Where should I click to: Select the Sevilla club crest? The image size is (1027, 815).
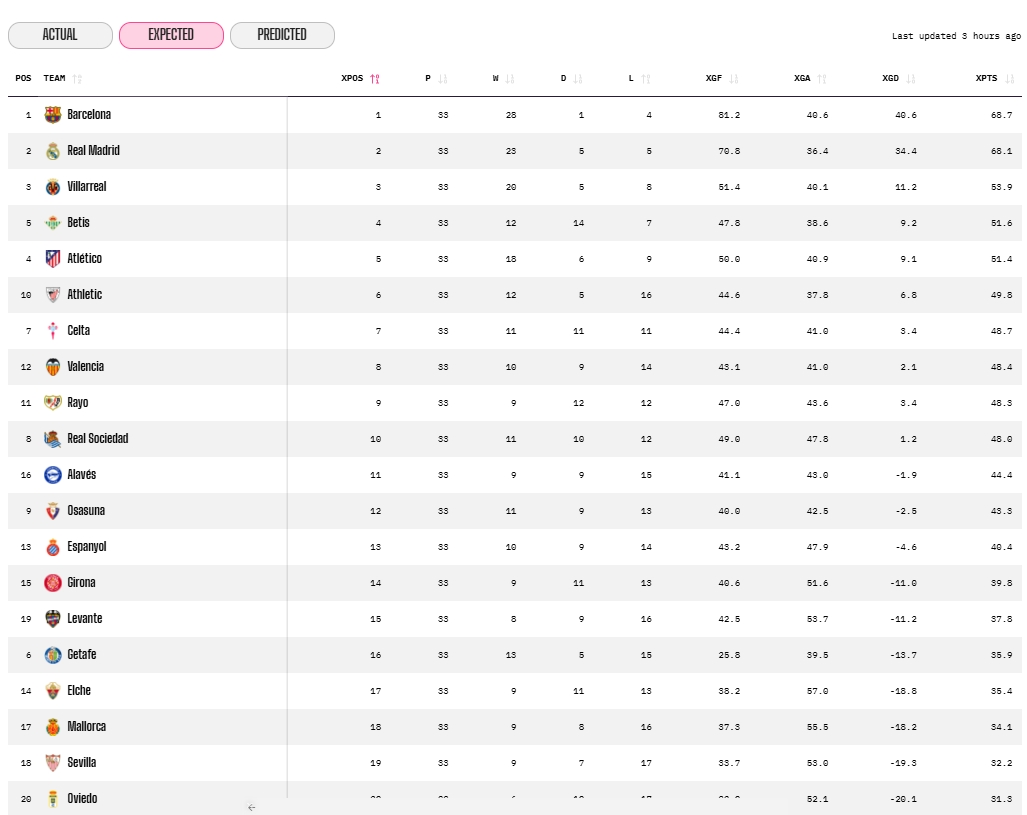[x=53, y=762]
